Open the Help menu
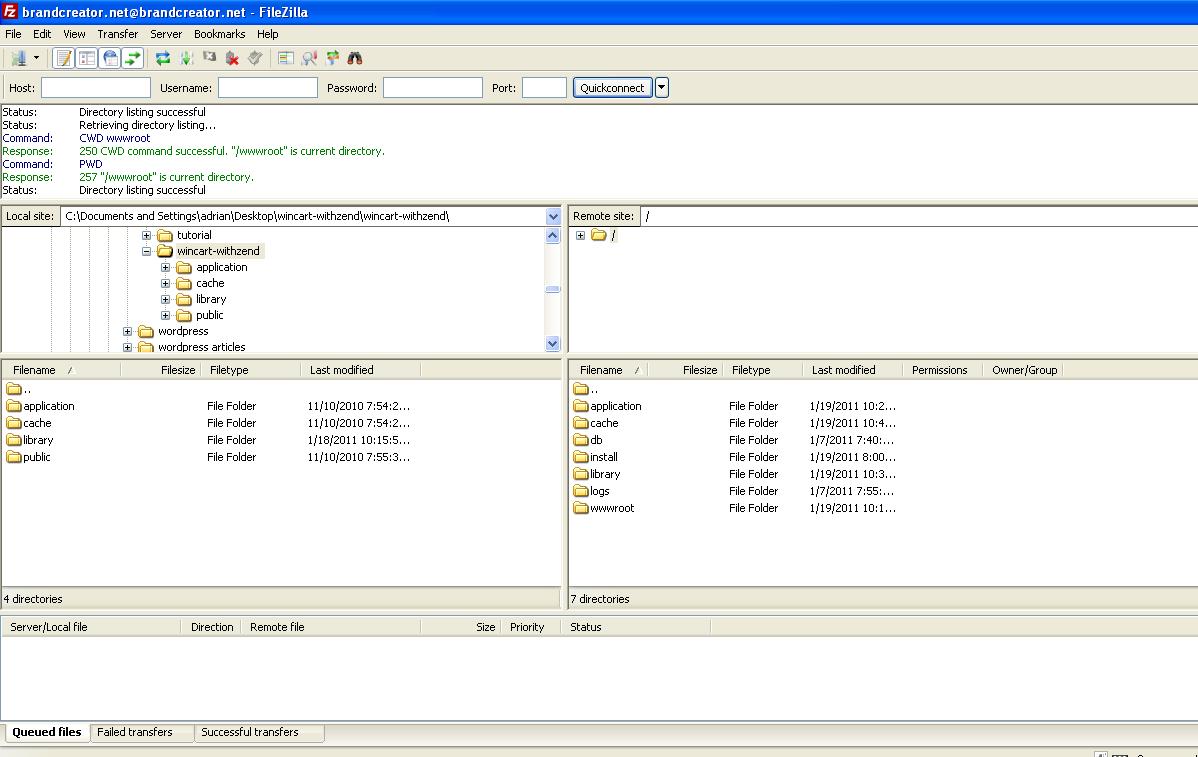 click(x=267, y=34)
